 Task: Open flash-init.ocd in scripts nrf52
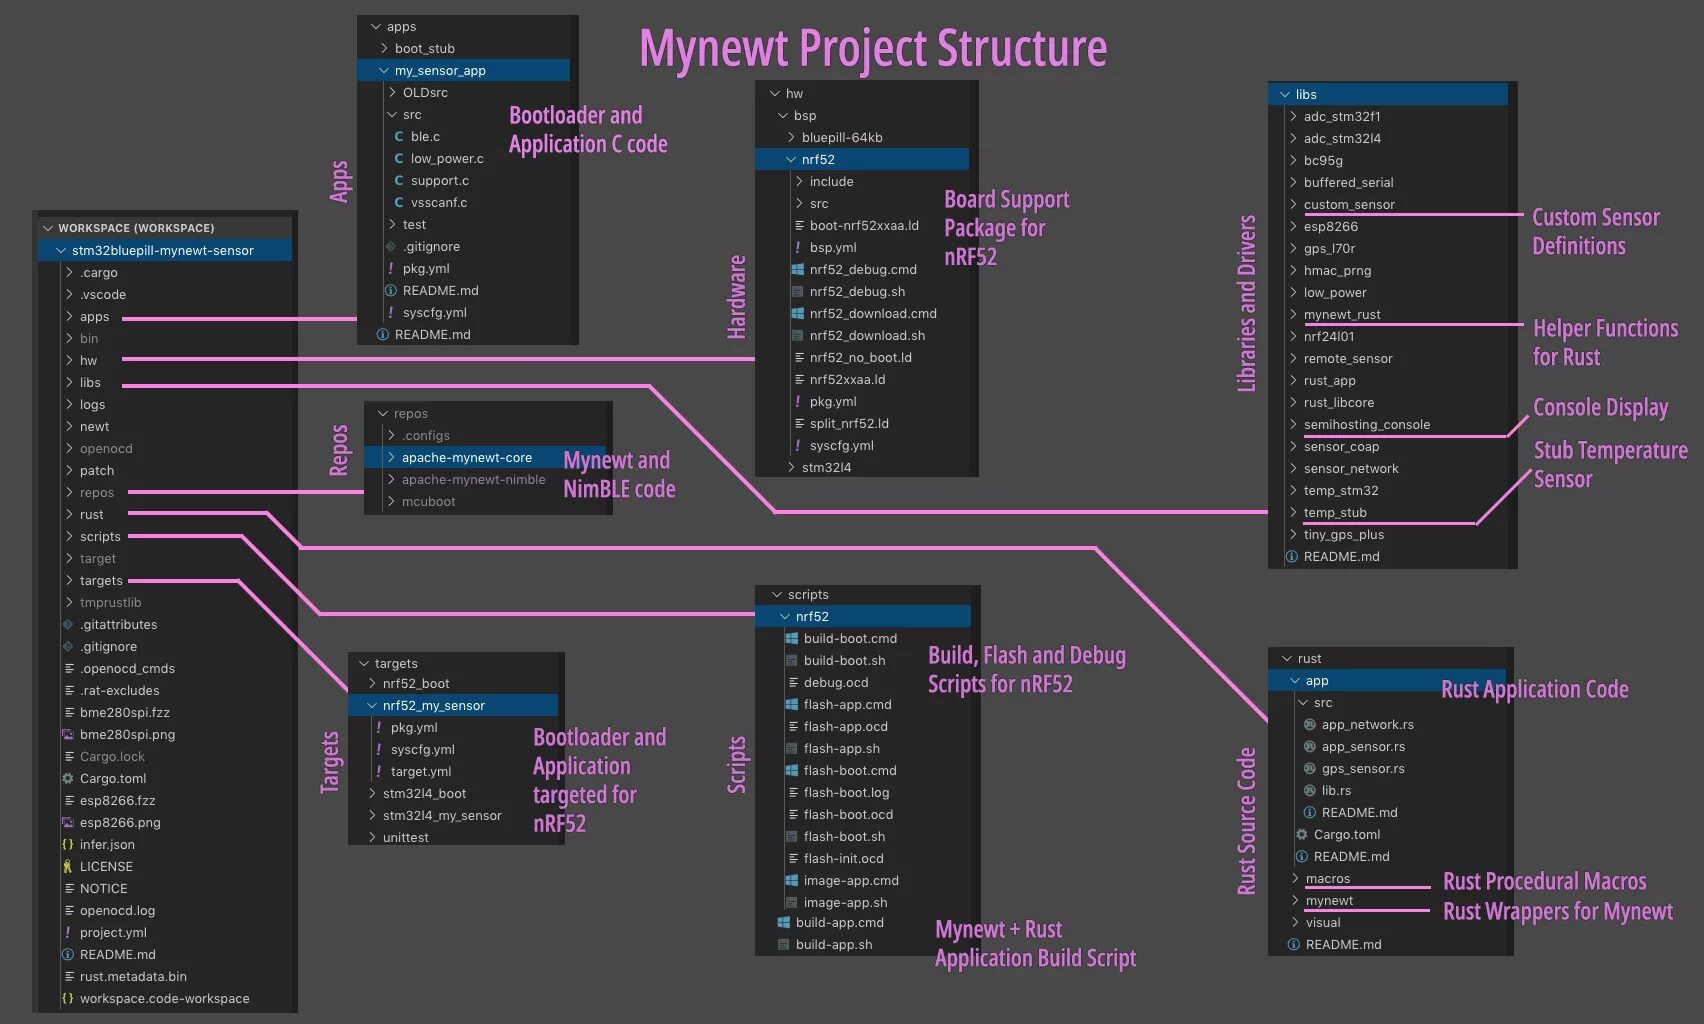pyautogui.click(x=844, y=858)
